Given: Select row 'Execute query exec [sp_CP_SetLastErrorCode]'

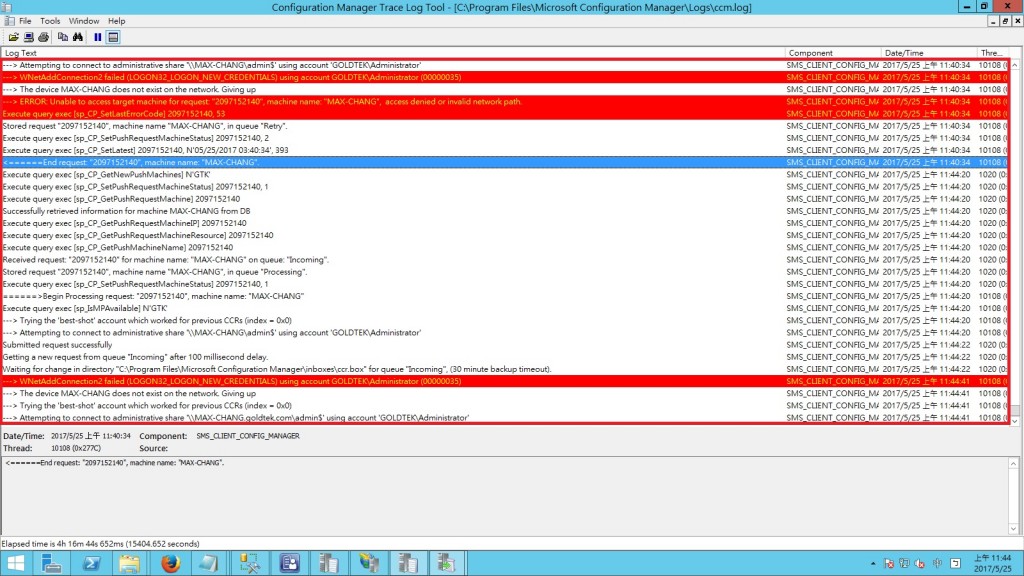Looking at the screenshot, I should (505, 114).
